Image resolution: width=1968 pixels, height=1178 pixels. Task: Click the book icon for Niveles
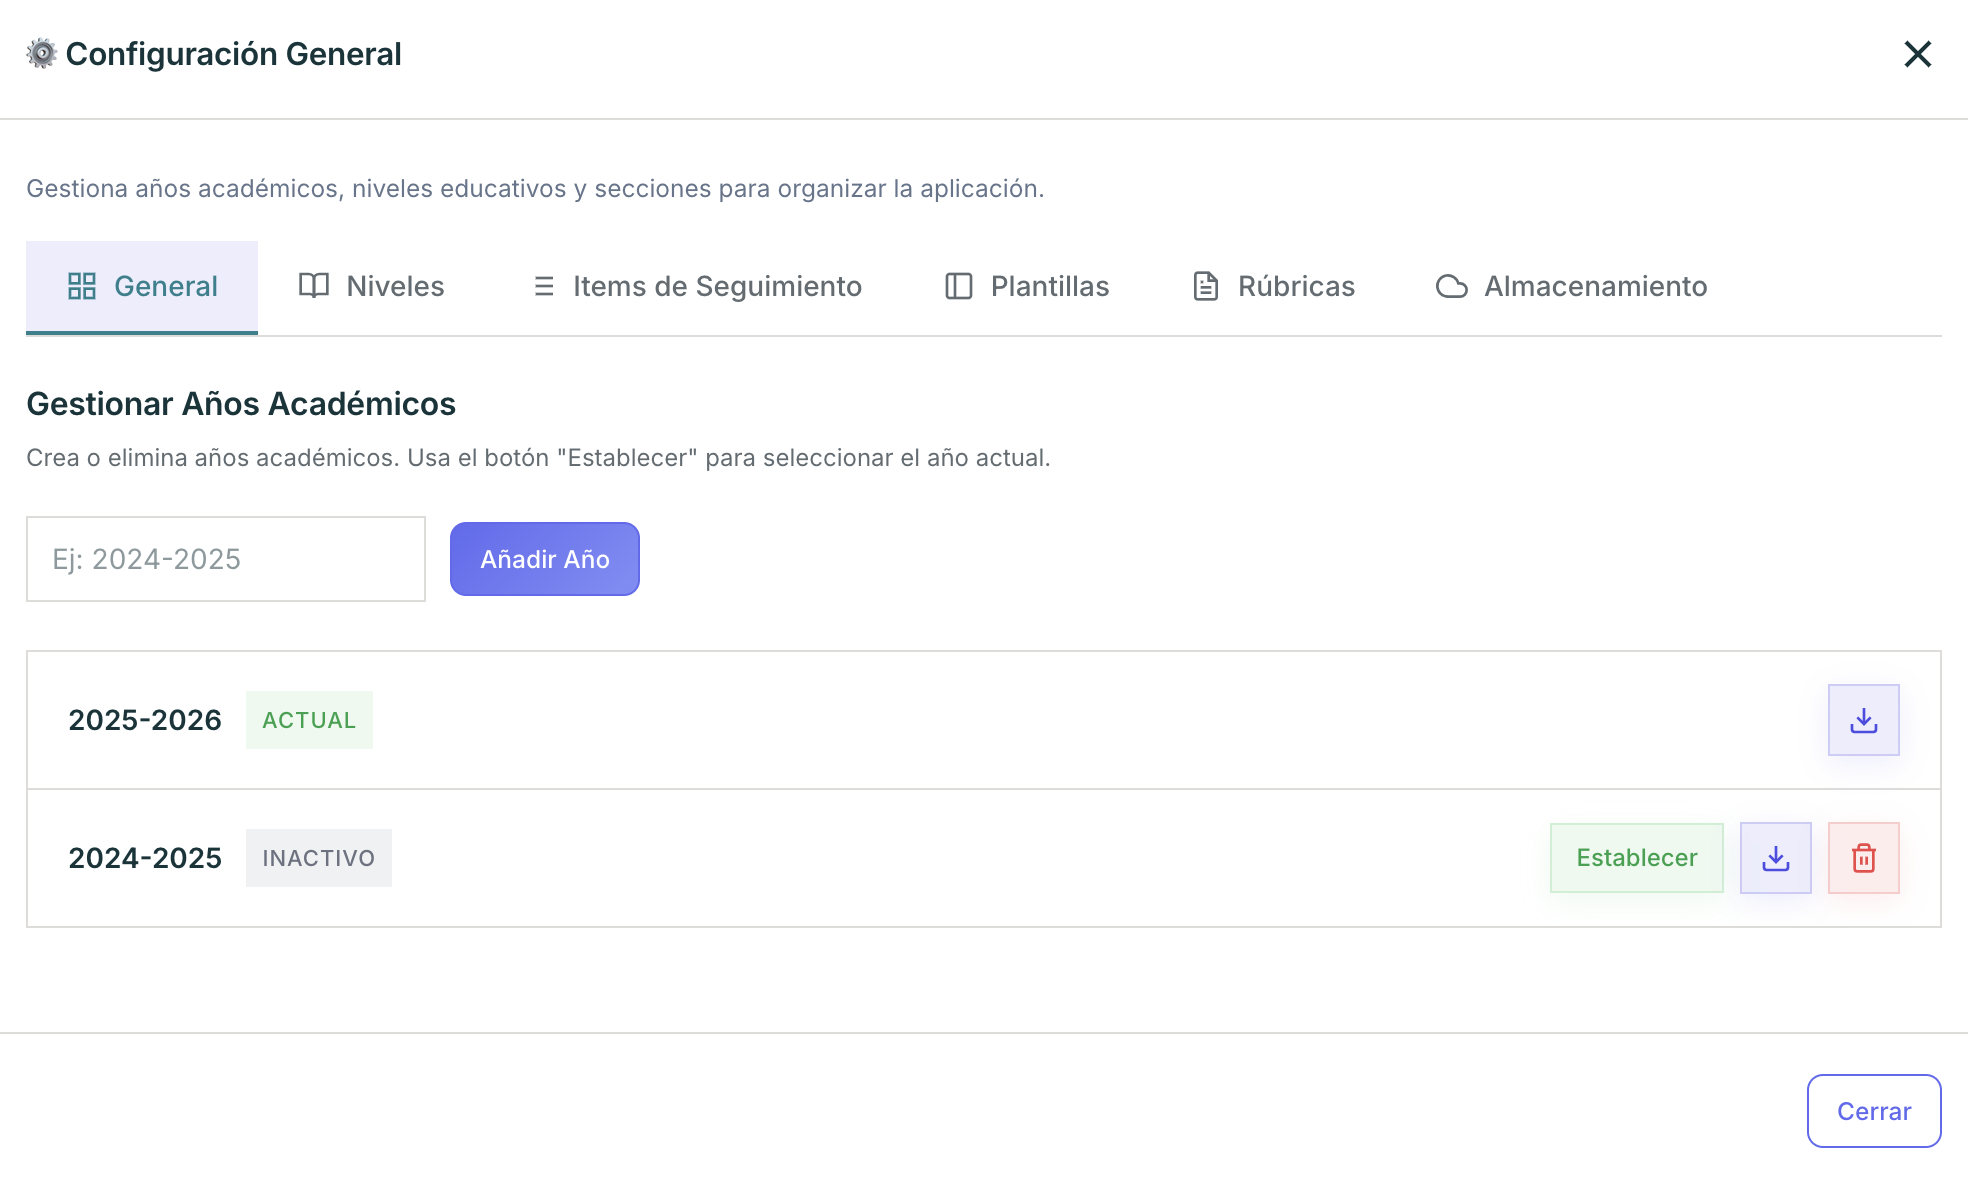pos(314,286)
